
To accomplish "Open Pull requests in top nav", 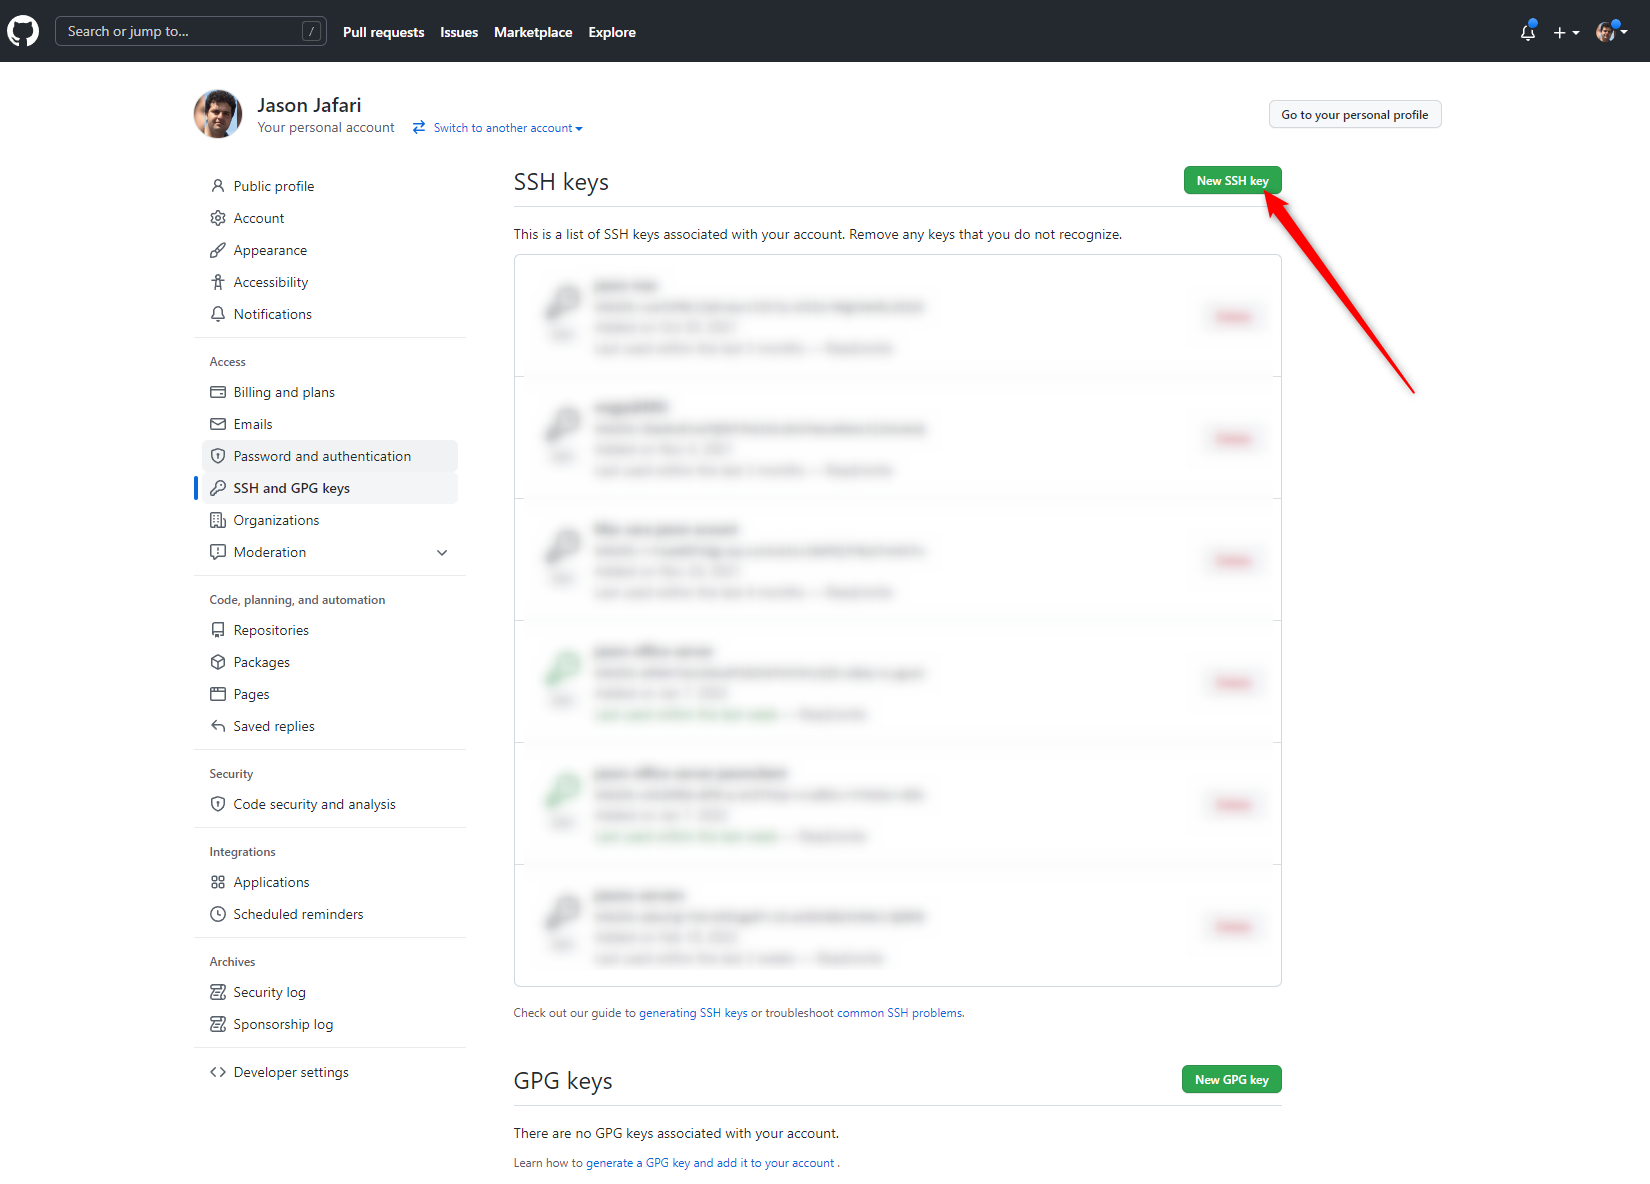I will [383, 32].
